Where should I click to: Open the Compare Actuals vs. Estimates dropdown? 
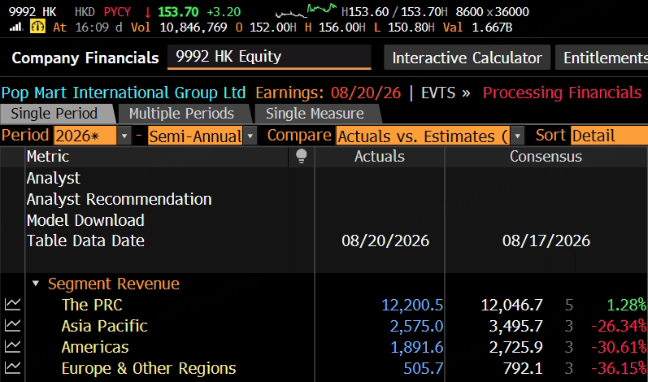pyautogui.click(x=517, y=136)
